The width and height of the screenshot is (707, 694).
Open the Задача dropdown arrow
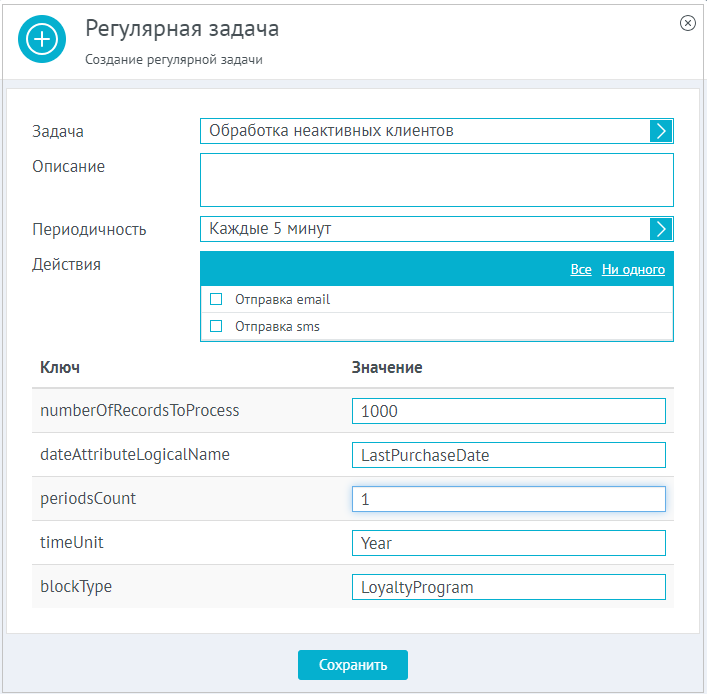tap(661, 131)
